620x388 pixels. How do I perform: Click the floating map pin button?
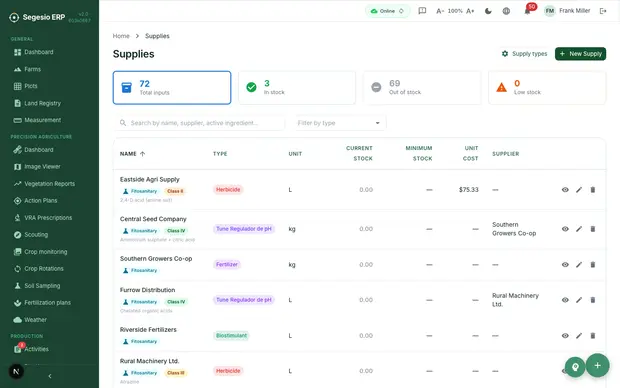point(575,367)
